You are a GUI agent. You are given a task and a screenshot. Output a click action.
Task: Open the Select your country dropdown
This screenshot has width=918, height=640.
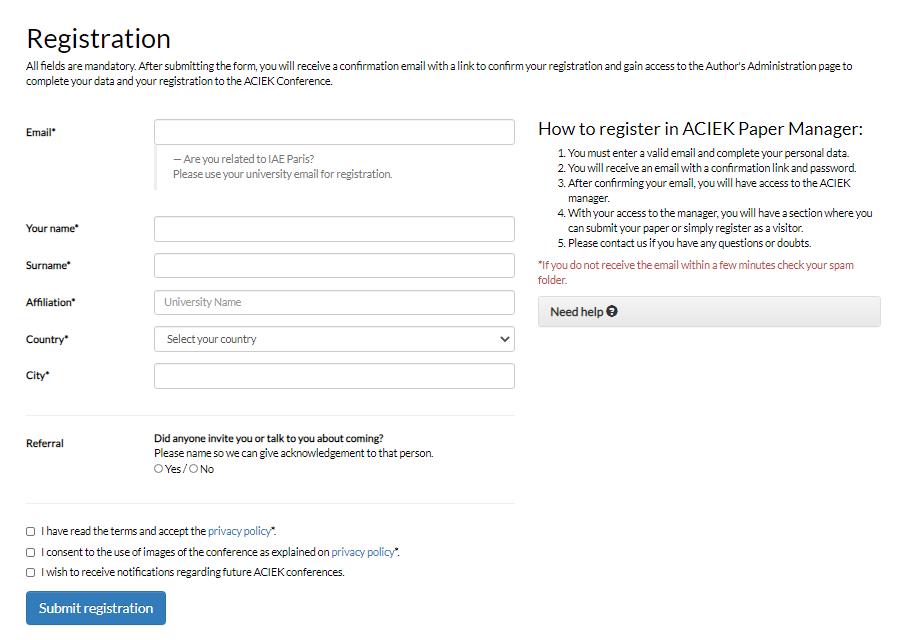334,339
